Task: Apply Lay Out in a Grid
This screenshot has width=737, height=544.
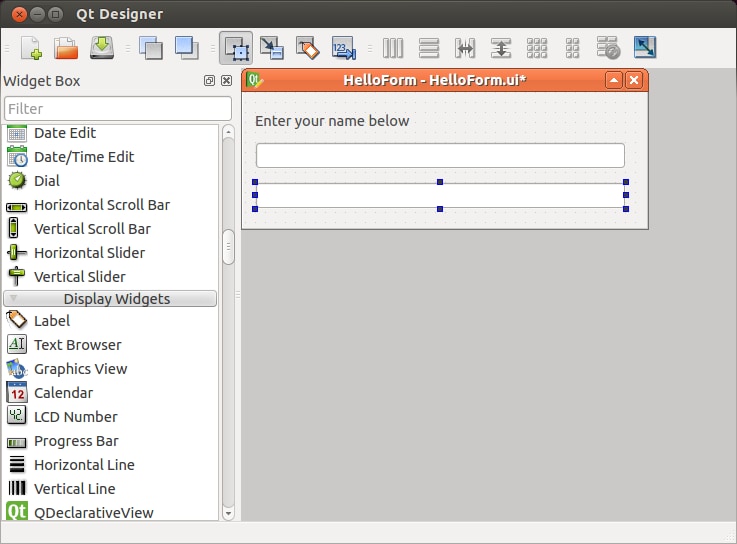Action: click(x=537, y=48)
